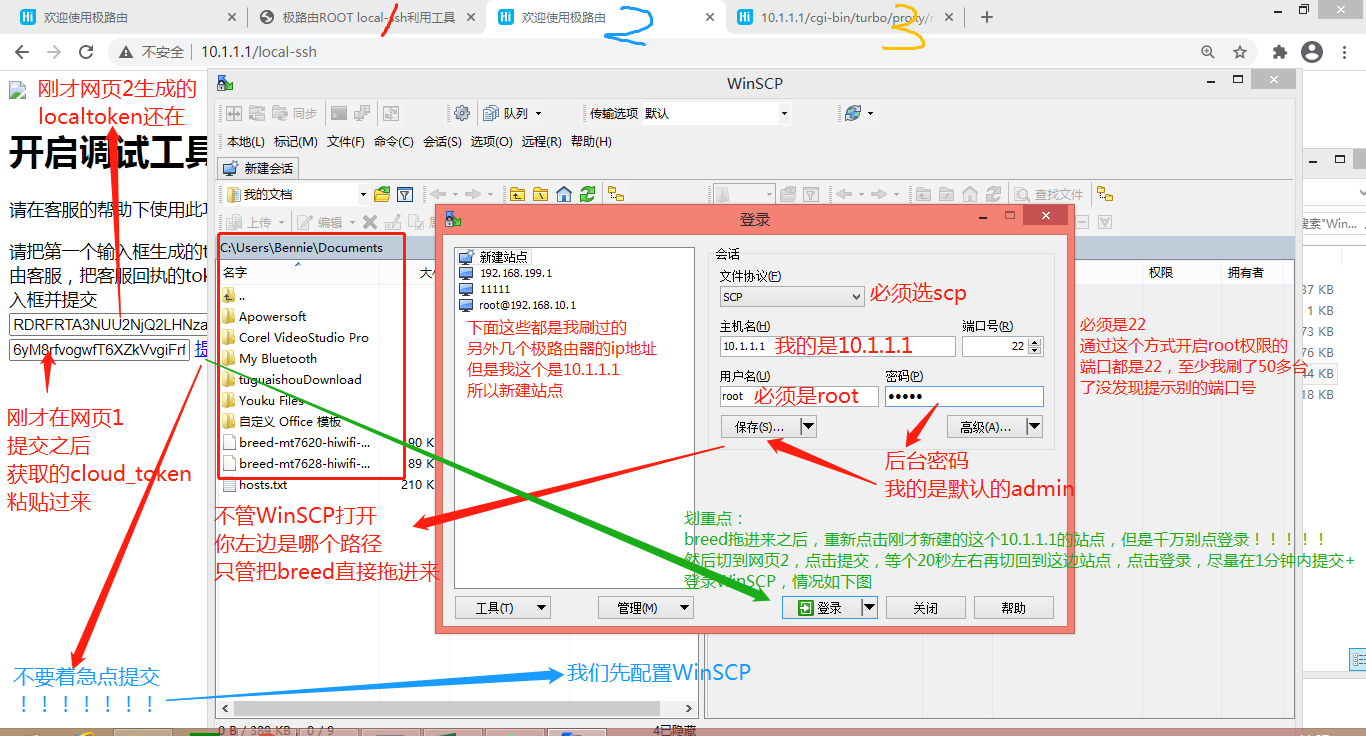Go to home directory in local panel
The width and height of the screenshot is (1366, 736).
tap(564, 194)
